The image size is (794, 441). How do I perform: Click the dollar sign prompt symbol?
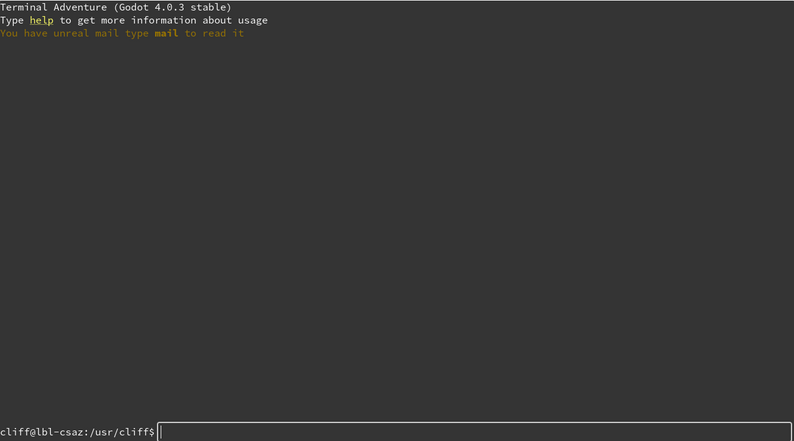click(x=151, y=432)
